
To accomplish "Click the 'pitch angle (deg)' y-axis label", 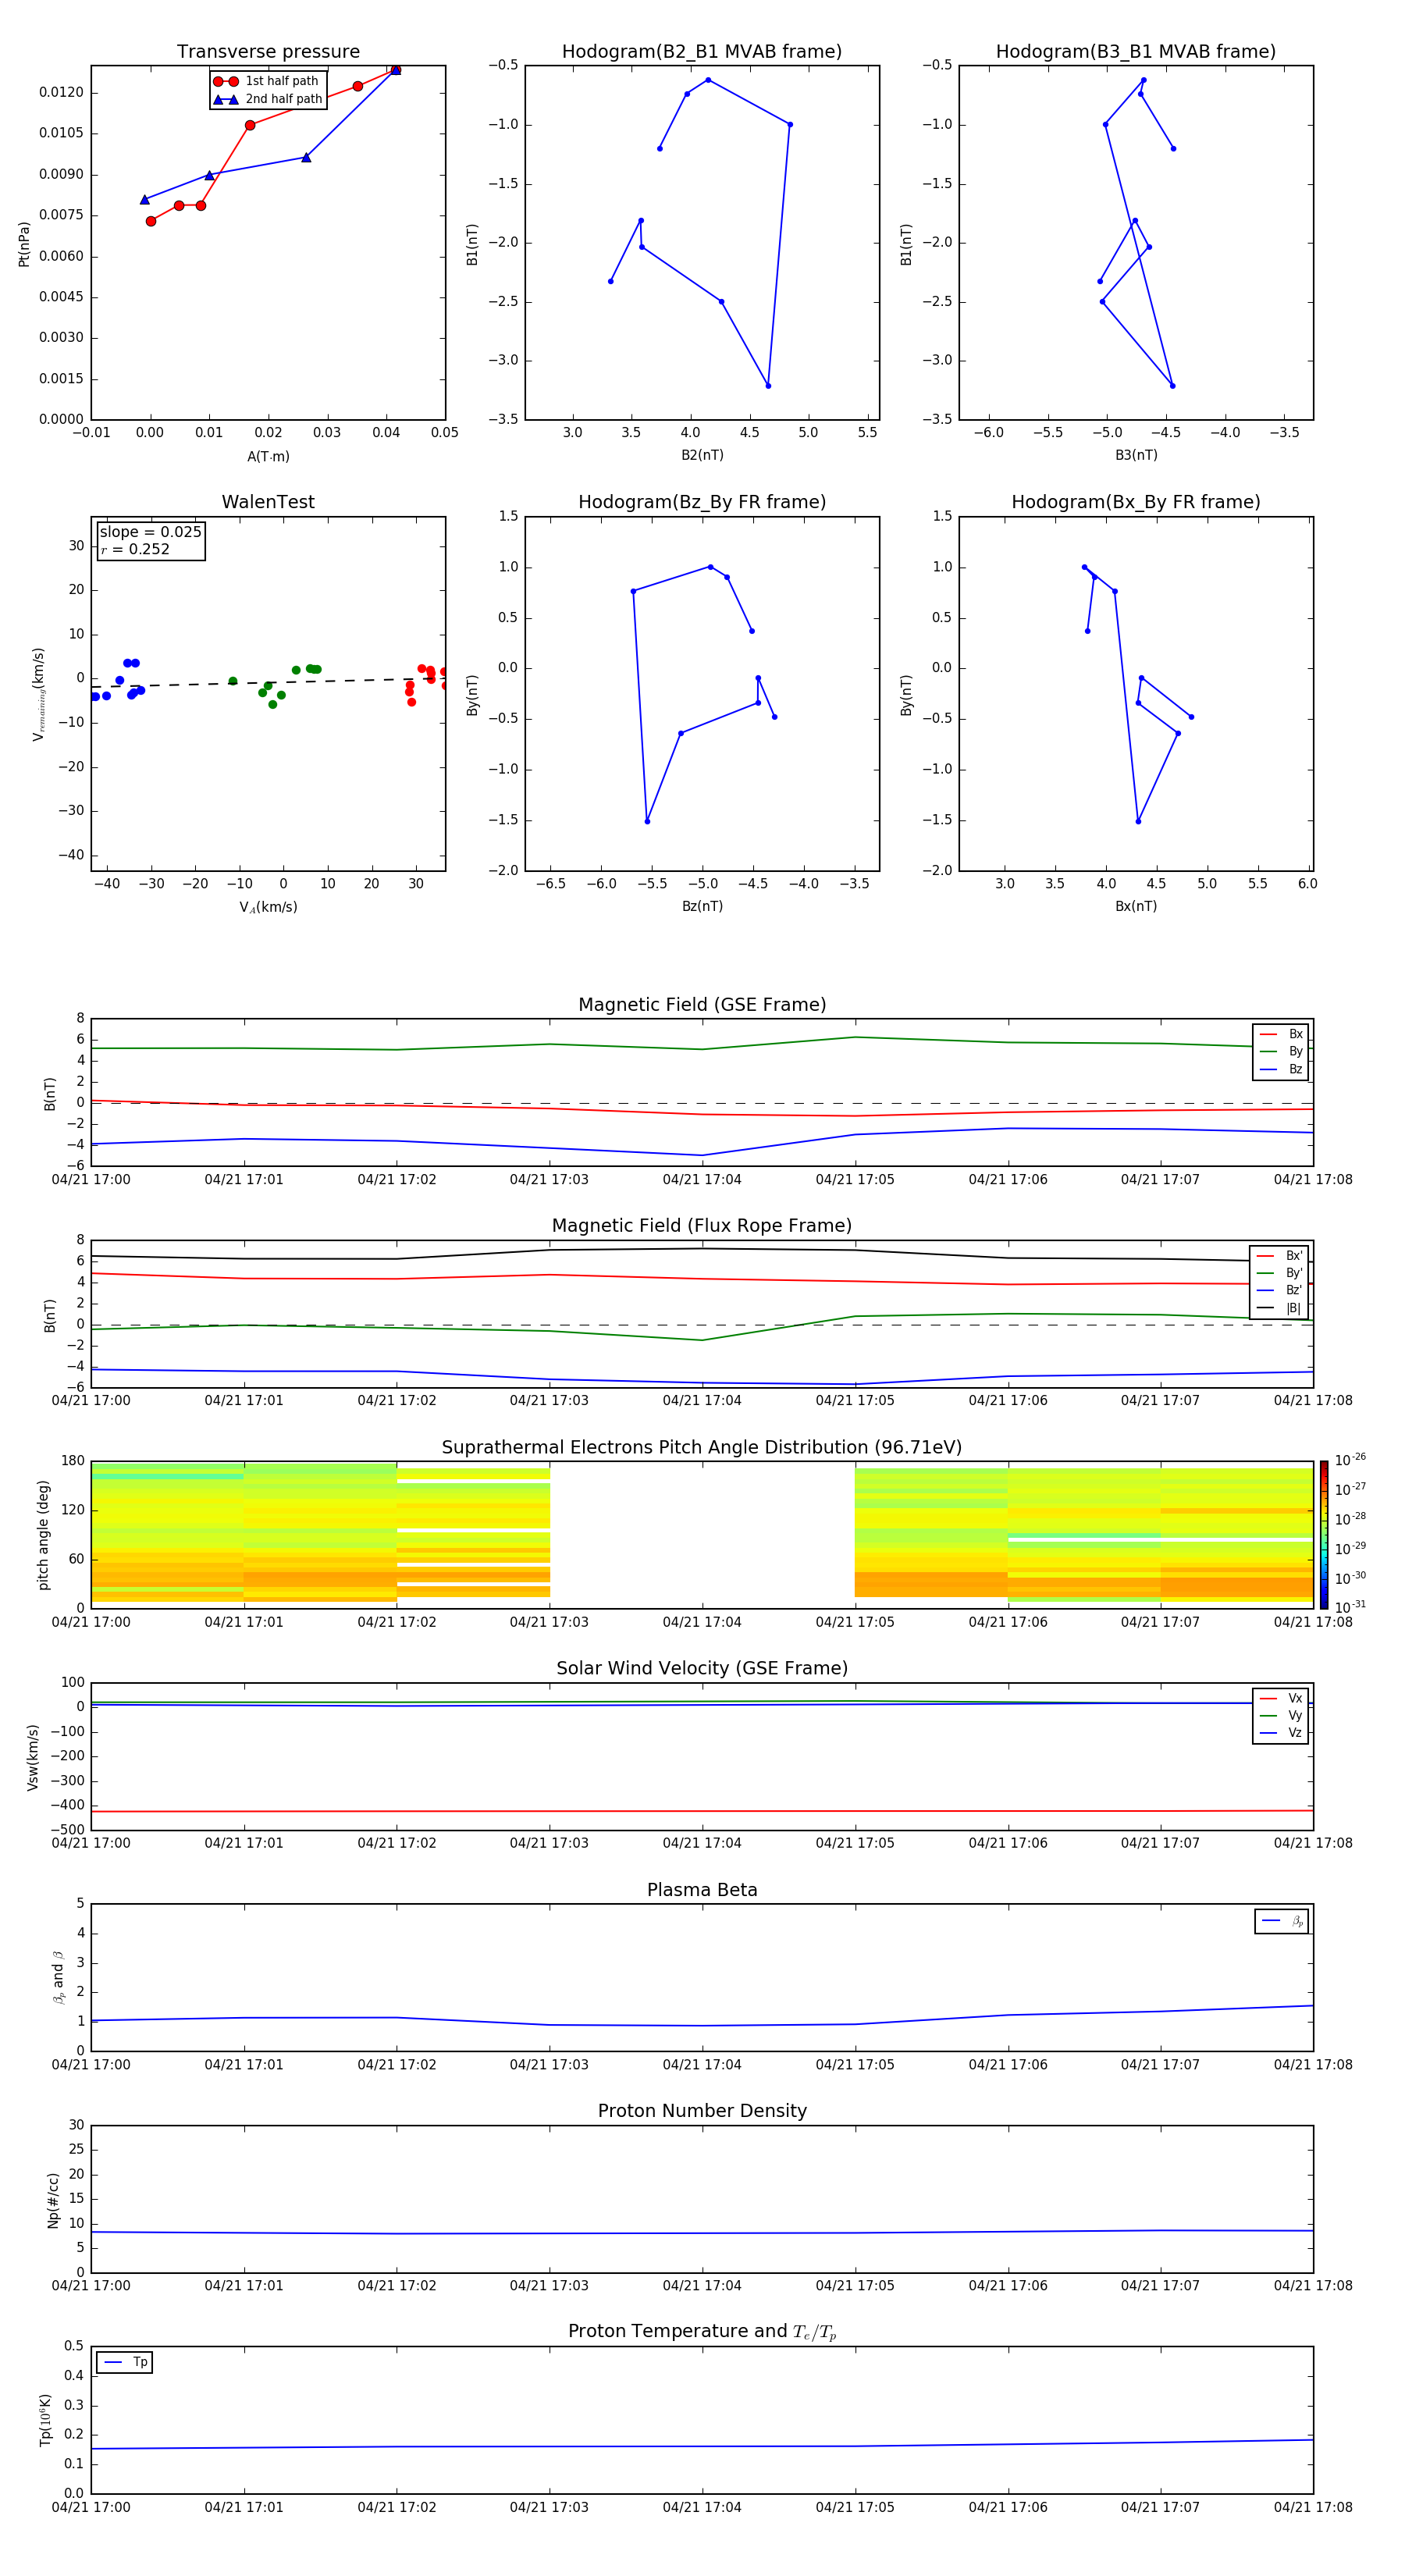I will [x=43, y=1535].
